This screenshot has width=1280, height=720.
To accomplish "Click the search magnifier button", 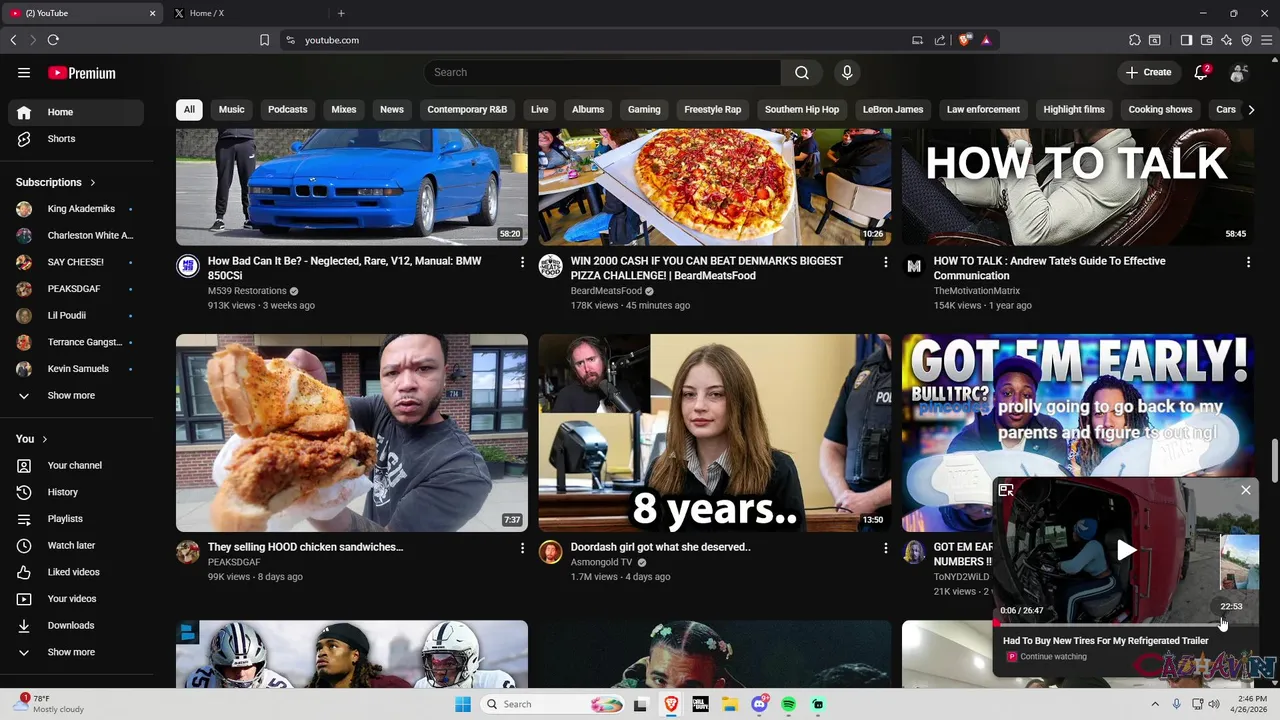I will (802, 72).
